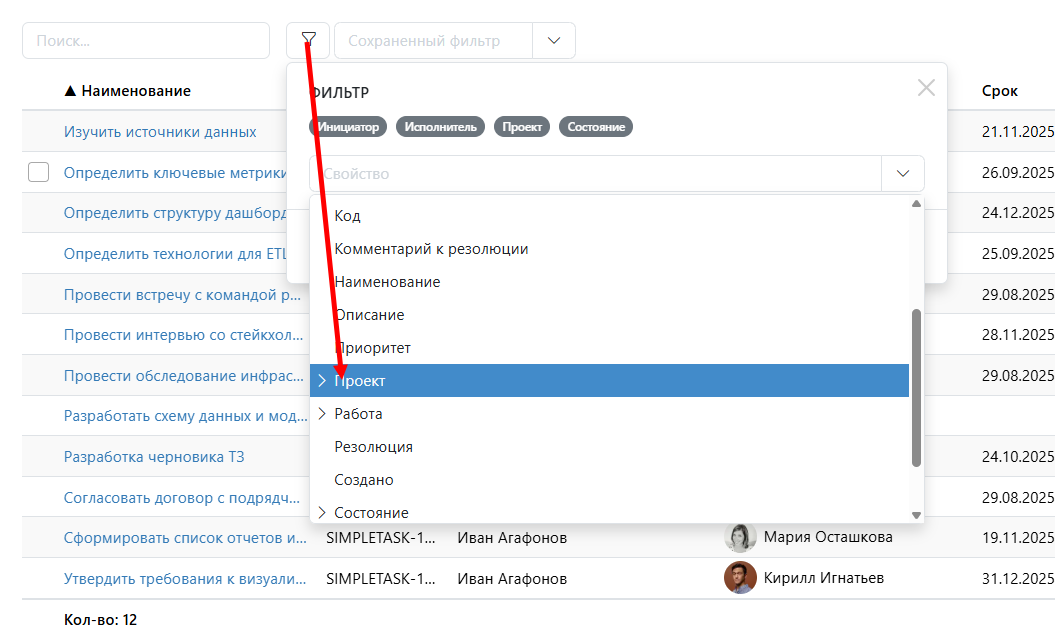Click Кирилл Игнатьев name

click(x=824, y=578)
